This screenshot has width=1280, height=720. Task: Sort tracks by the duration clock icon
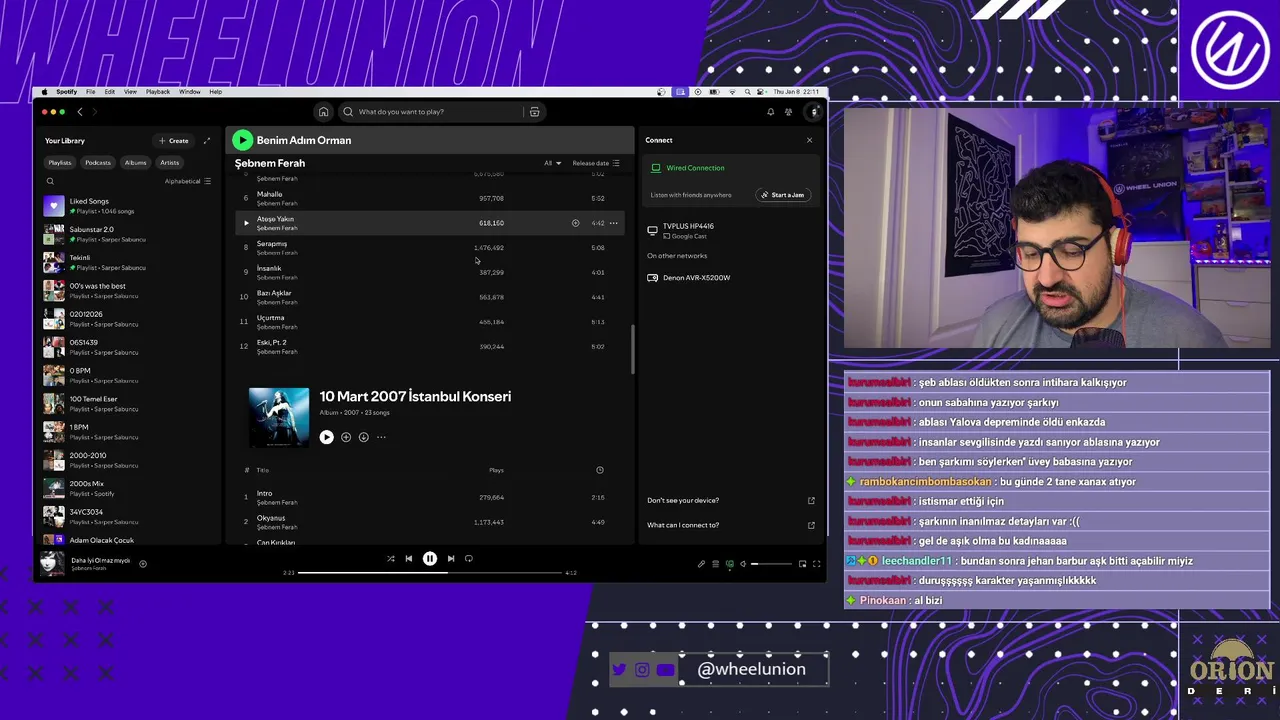click(x=600, y=470)
